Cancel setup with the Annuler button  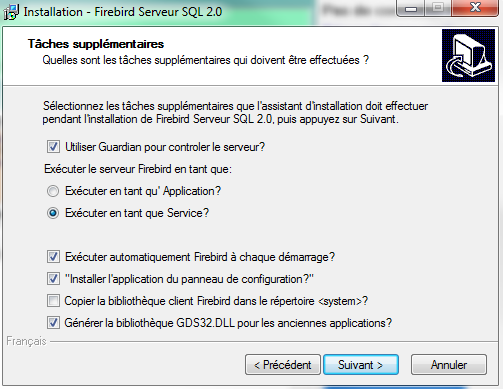[449, 365]
